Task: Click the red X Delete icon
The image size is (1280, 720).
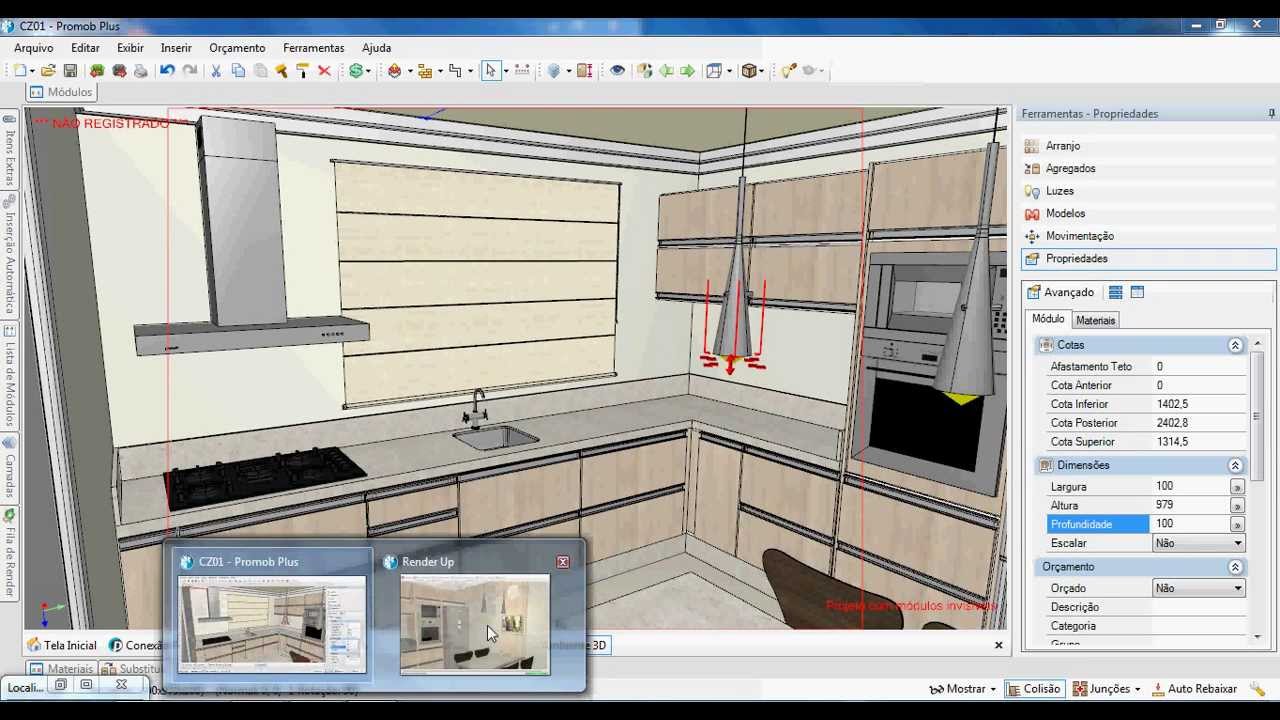Action: (324, 70)
